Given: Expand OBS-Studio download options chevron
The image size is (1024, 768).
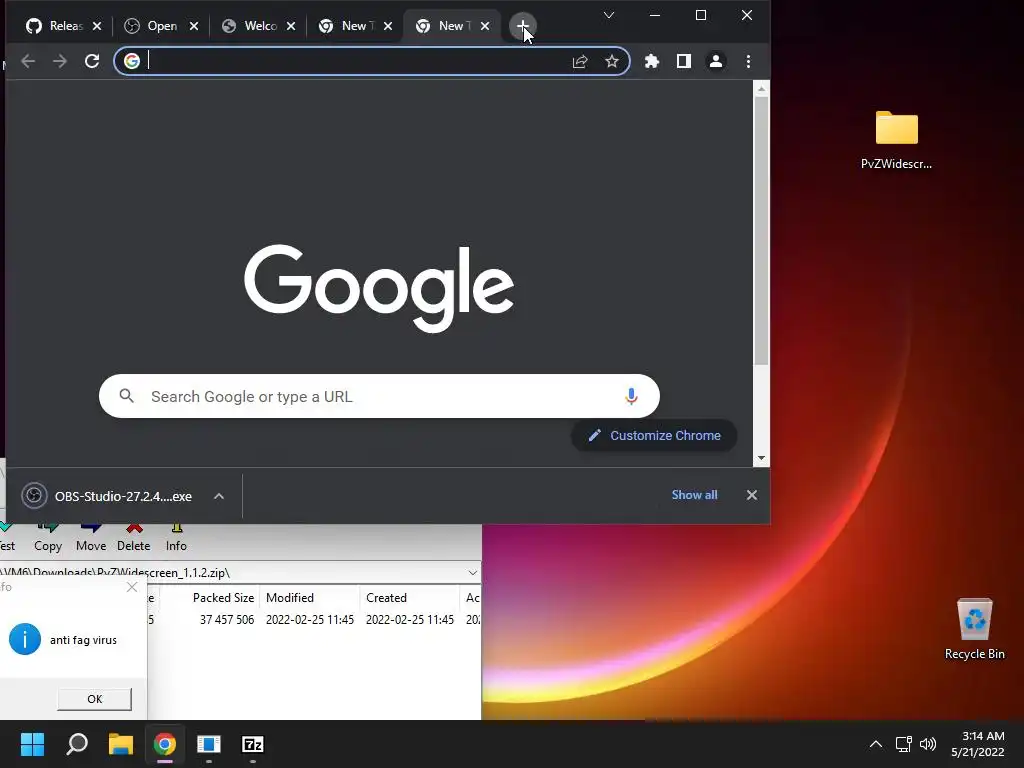Looking at the screenshot, I should 219,496.
